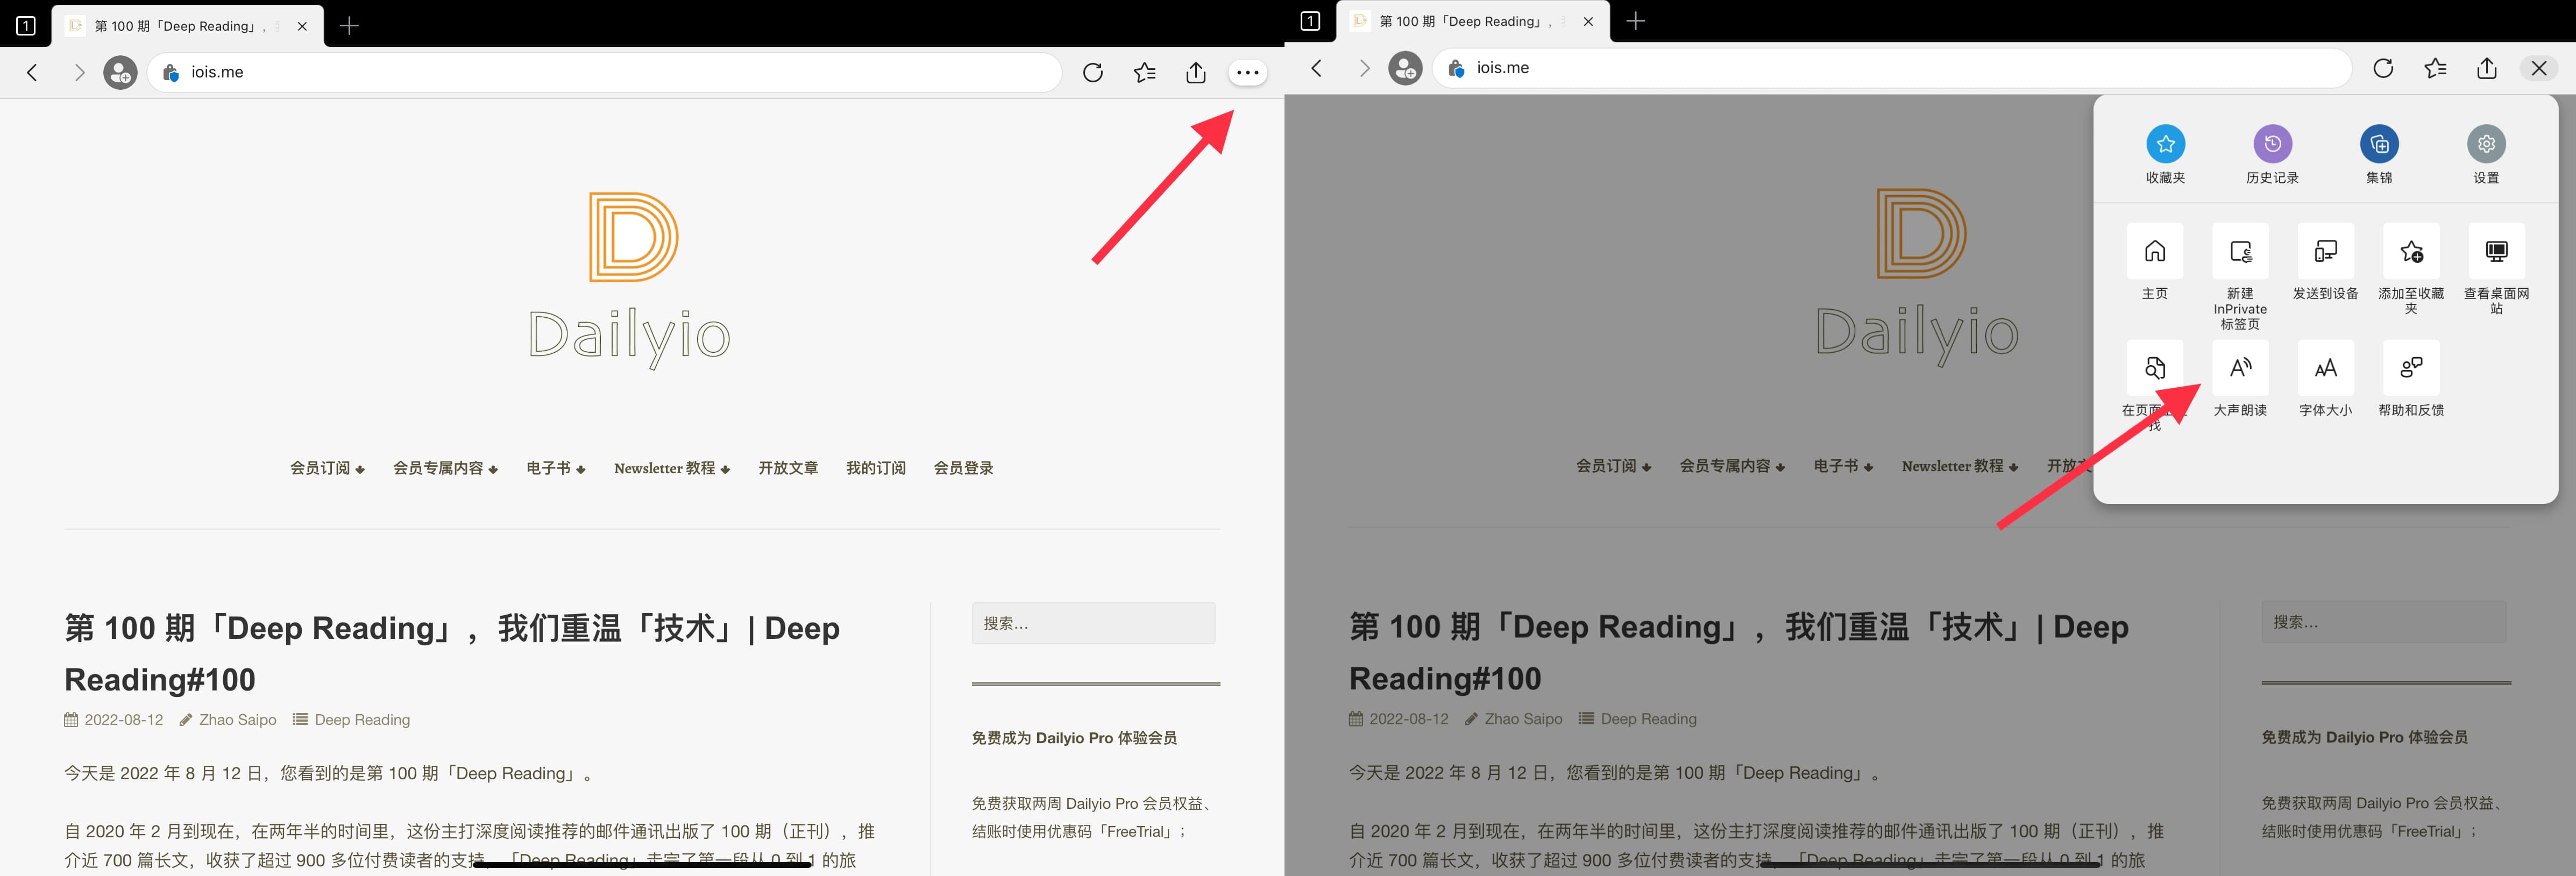Choose 发送到设备 in the popup
The width and height of the screenshot is (2576, 876).
(x=2326, y=262)
